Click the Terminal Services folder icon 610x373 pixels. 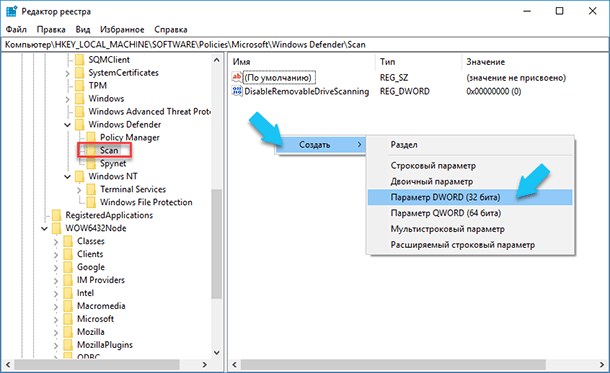(x=91, y=189)
